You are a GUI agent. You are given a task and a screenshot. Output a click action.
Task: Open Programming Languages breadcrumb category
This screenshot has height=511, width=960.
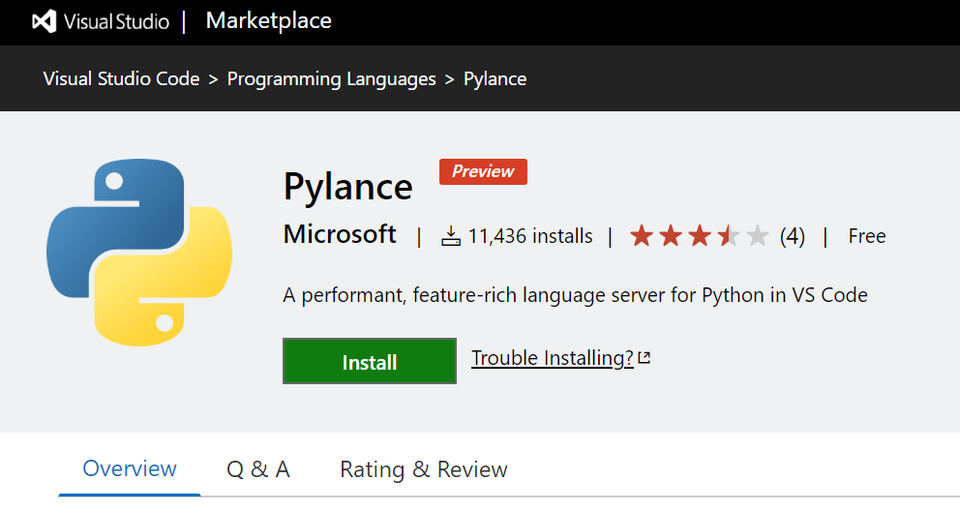pyautogui.click(x=331, y=78)
